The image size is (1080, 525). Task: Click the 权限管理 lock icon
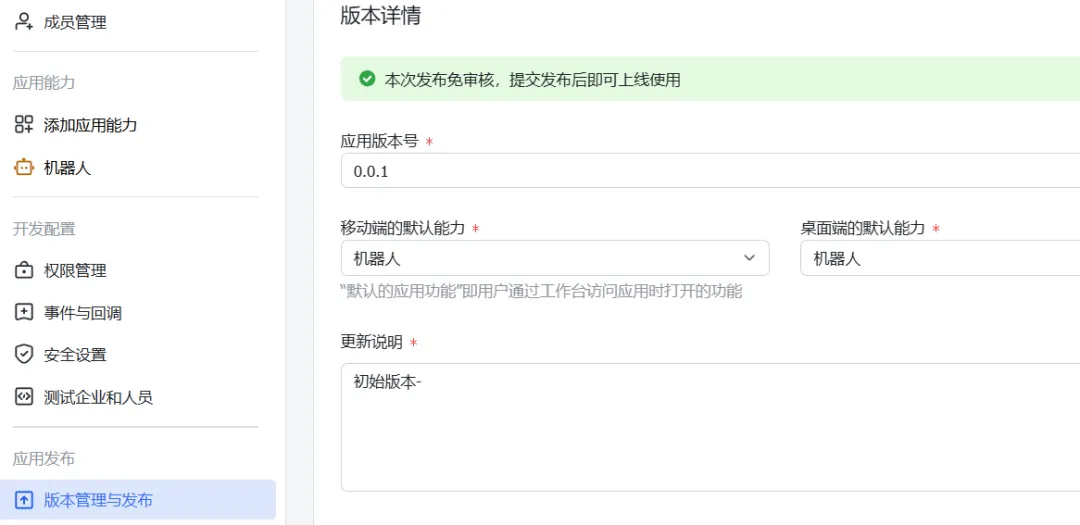[x=24, y=270]
